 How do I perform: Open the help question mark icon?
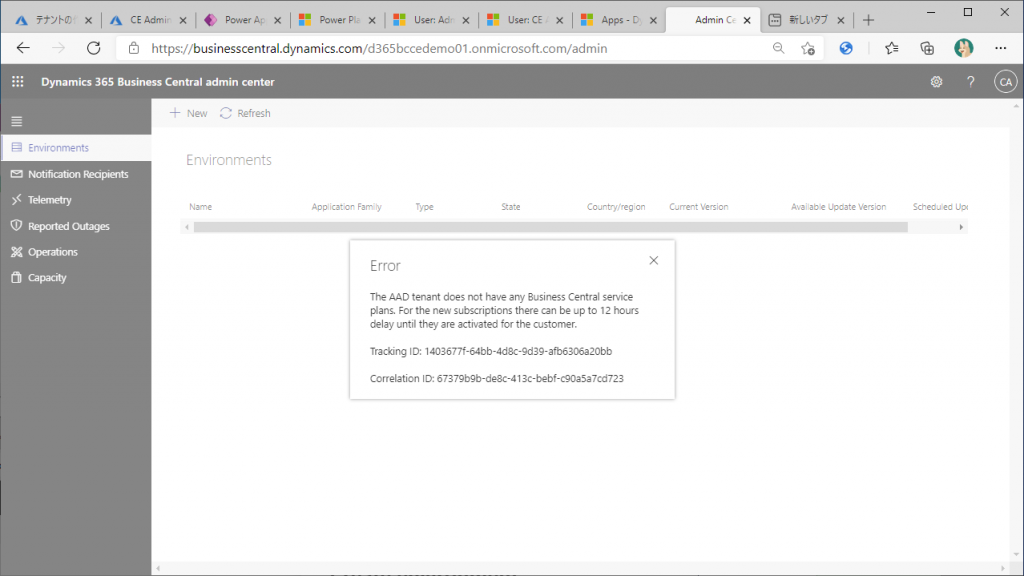click(x=970, y=82)
